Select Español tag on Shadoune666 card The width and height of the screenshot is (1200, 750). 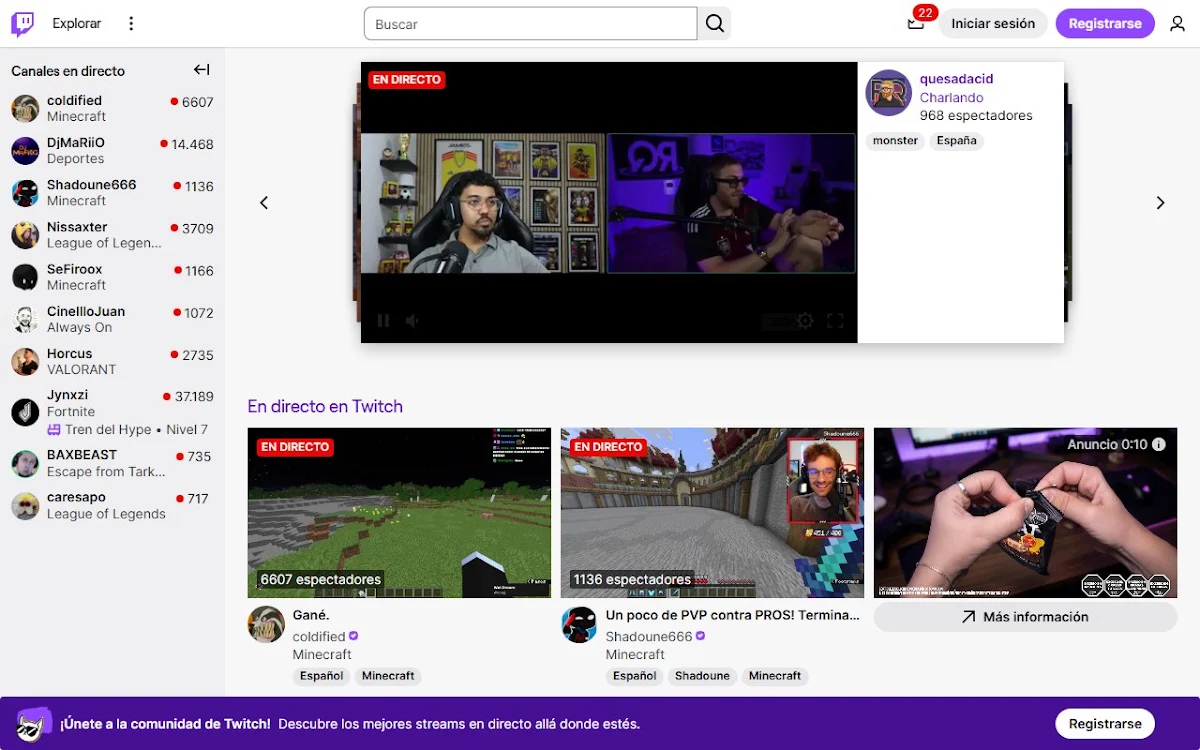click(x=635, y=676)
